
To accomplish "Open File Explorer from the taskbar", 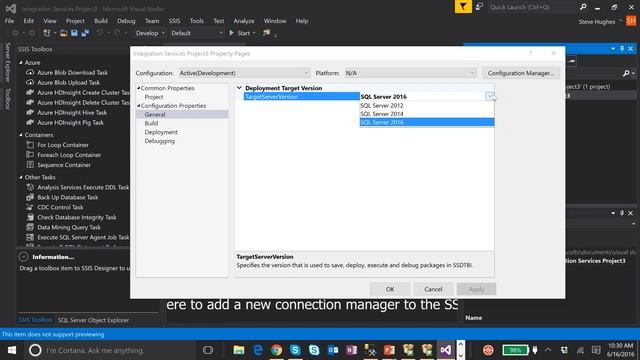I will click(239, 350).
